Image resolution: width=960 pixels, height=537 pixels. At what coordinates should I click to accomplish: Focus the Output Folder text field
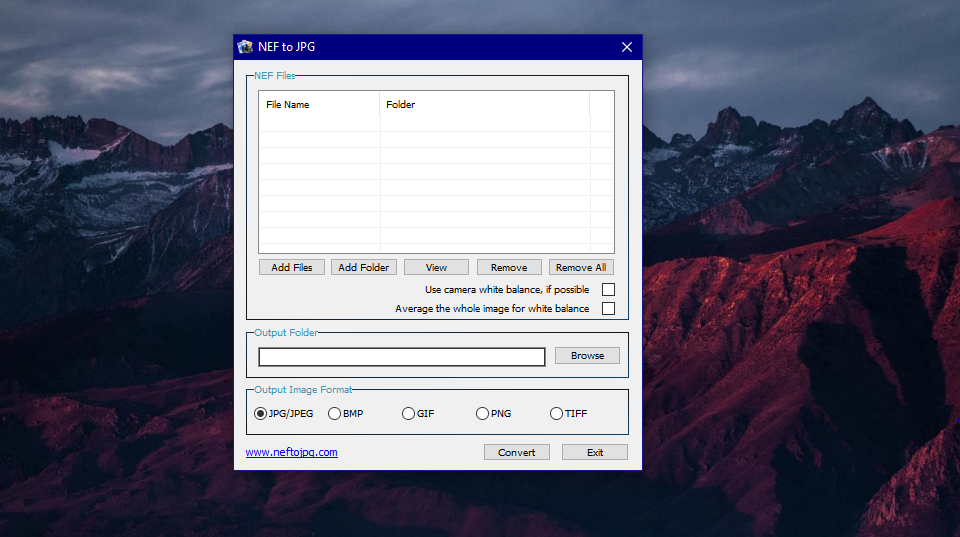click(402, 357)
